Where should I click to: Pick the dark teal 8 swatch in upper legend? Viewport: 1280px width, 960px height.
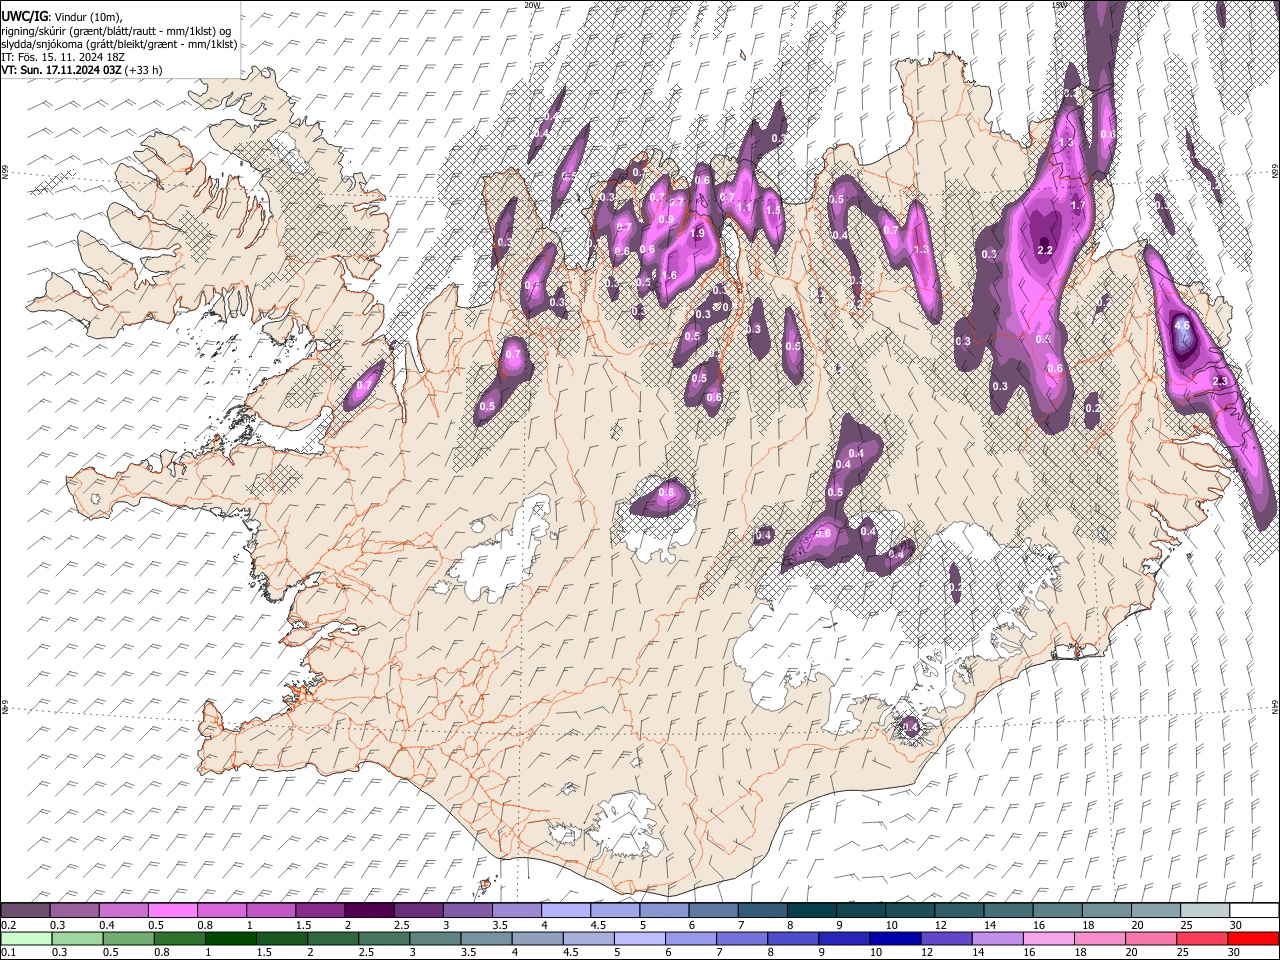pos(812,910)
